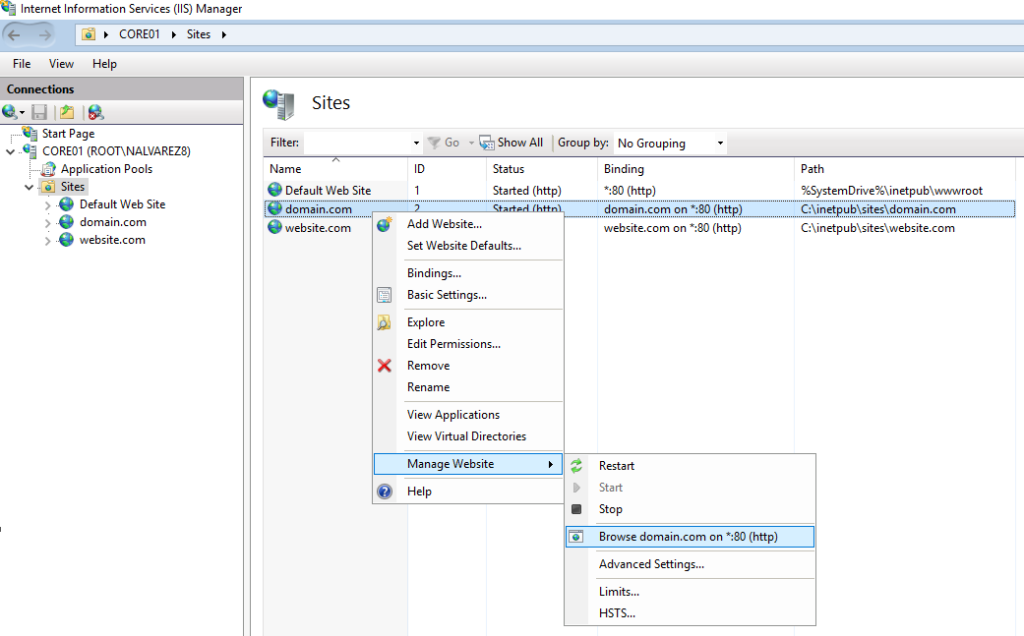
Task: Open the Filter dropdown arrow
Action: coord(415,143)
